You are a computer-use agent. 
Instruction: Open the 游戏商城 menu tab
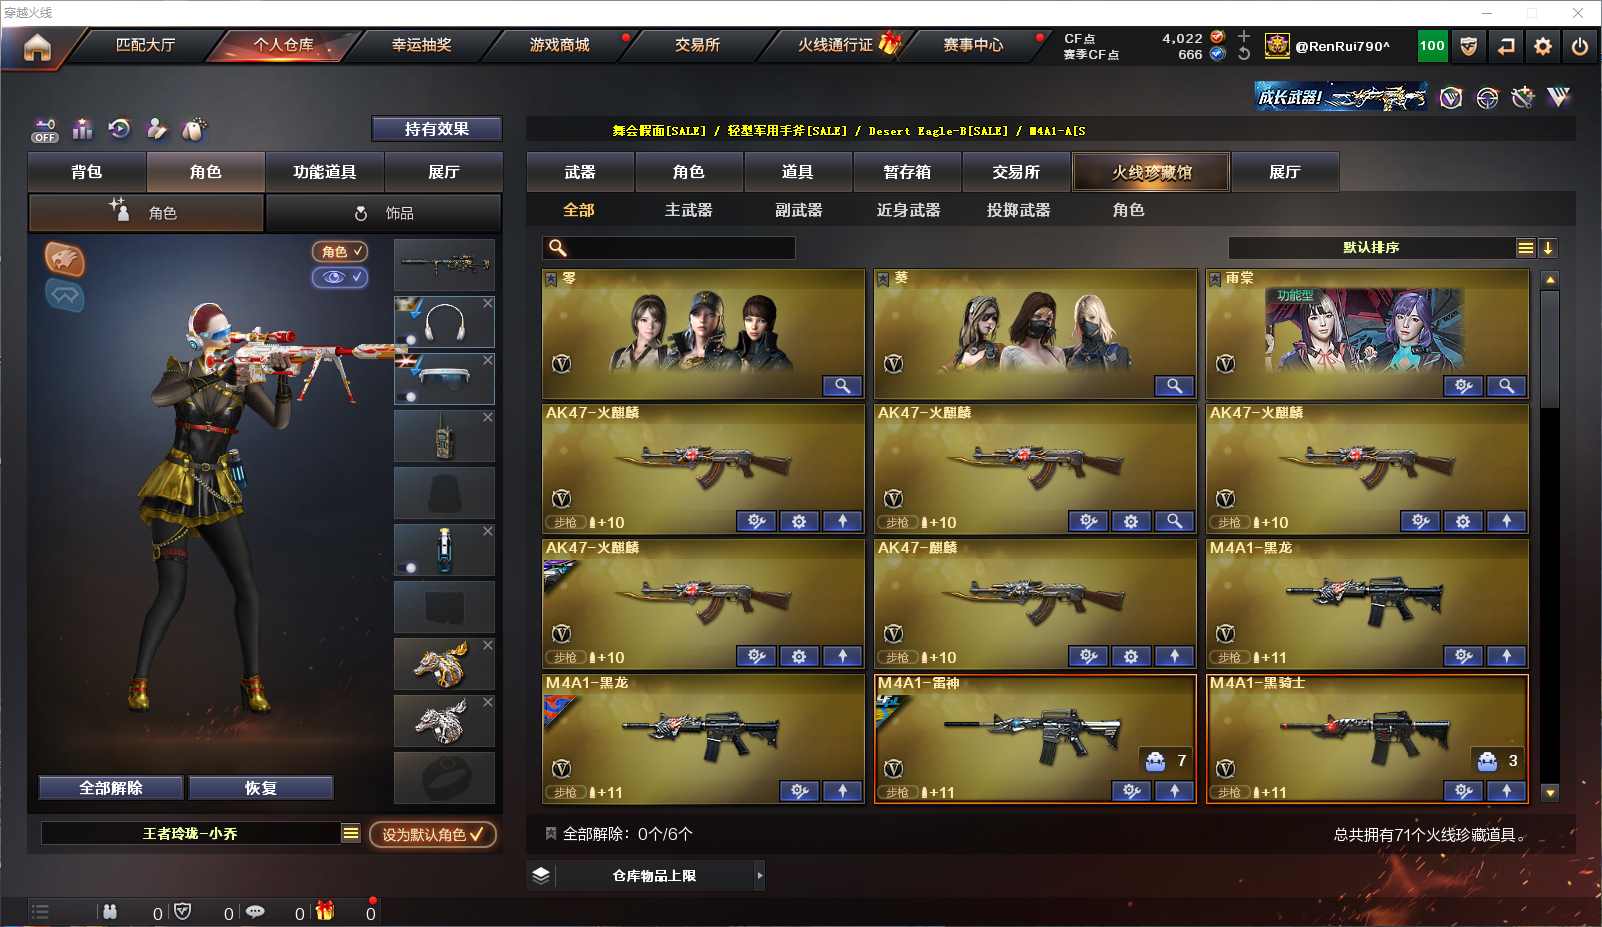pyautogui.click(x=560, y=45)
